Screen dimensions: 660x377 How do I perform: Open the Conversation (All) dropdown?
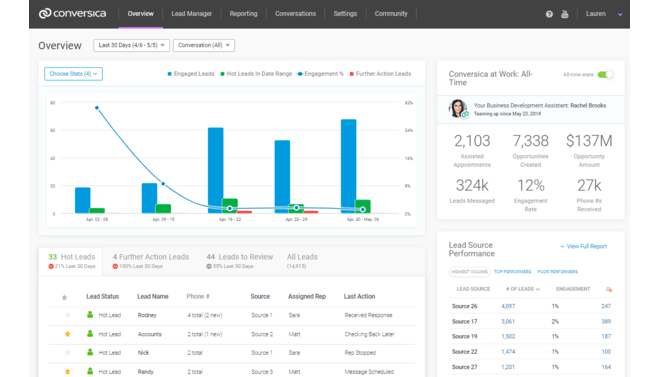204,45
